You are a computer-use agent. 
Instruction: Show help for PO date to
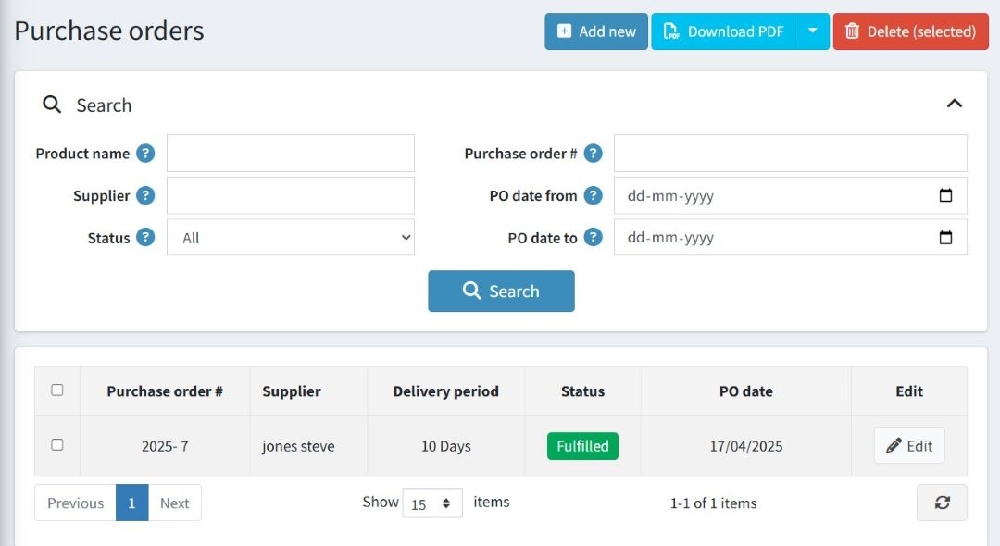(x=593, y=237)
